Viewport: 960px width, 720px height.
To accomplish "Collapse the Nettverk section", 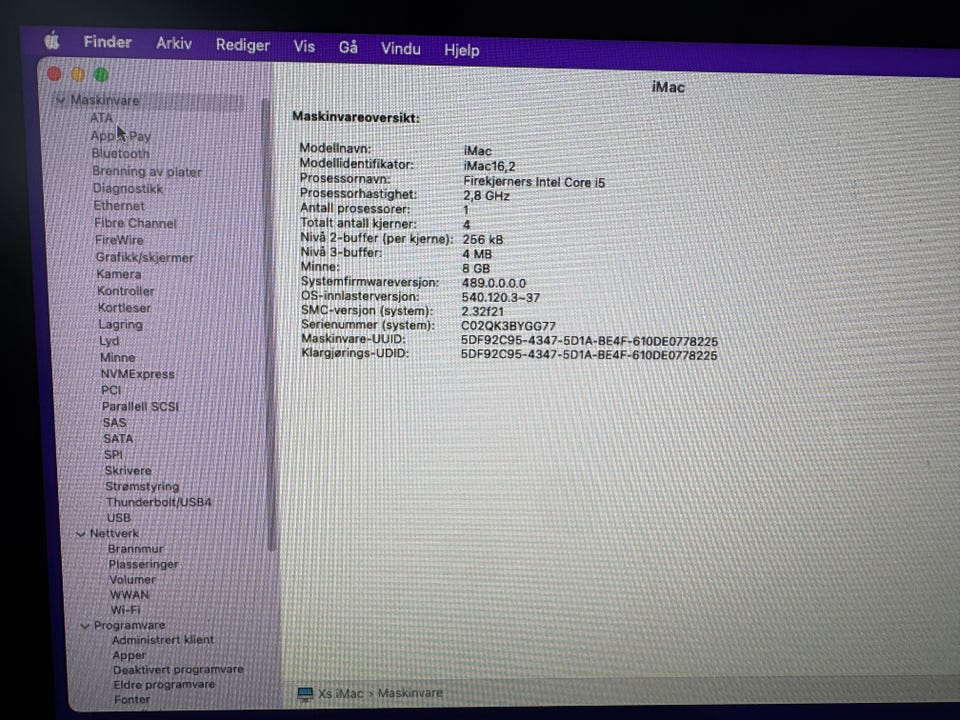I will tap(81, 534).
